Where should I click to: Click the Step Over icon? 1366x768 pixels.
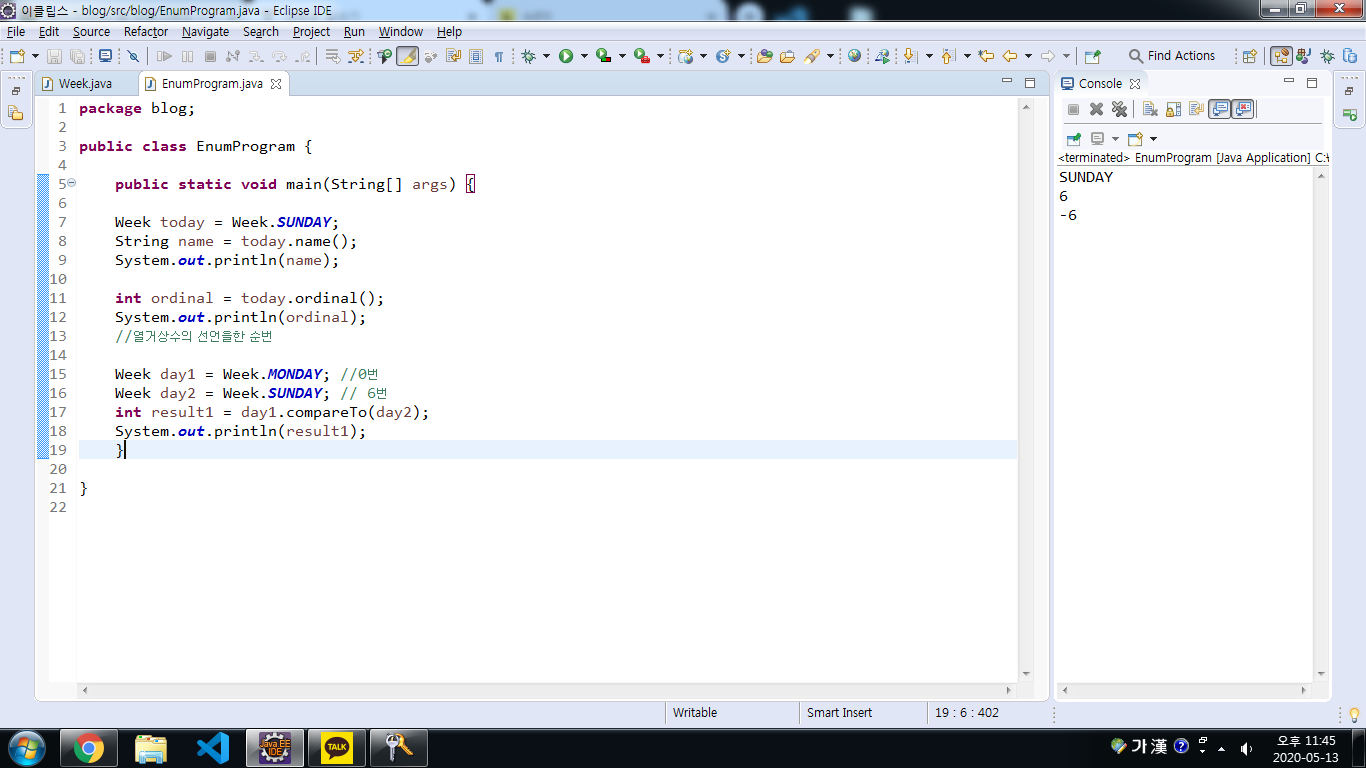coord(279,56)
